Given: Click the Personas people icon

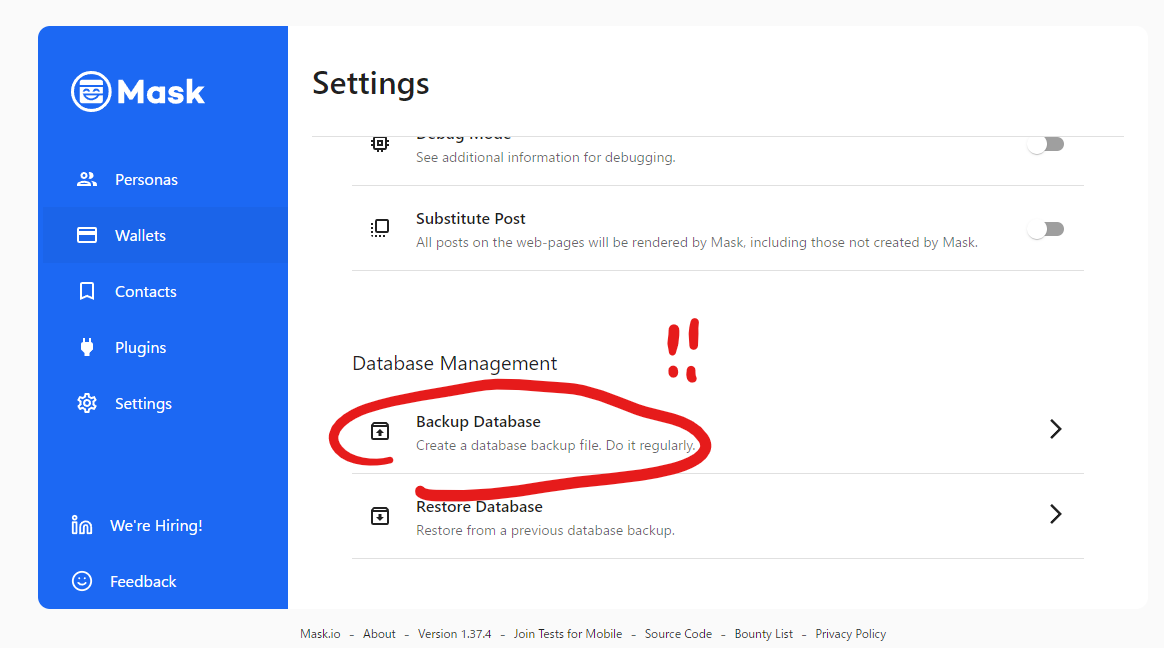Looking at the screenshot, I should (x=87, y=179).
